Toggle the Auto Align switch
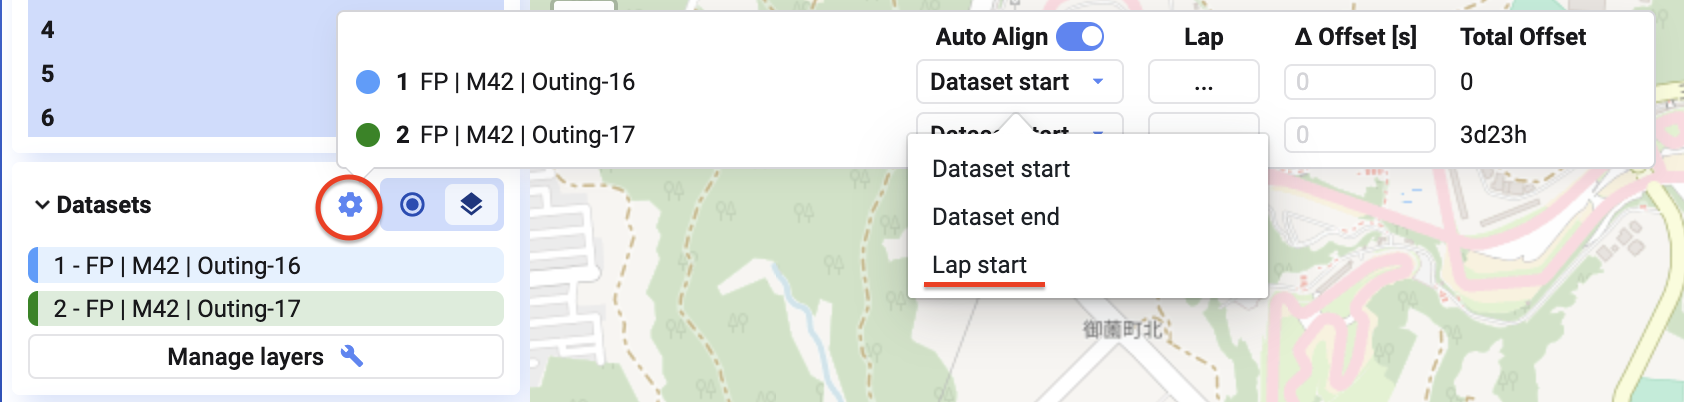 click(x=1080, y=37)
